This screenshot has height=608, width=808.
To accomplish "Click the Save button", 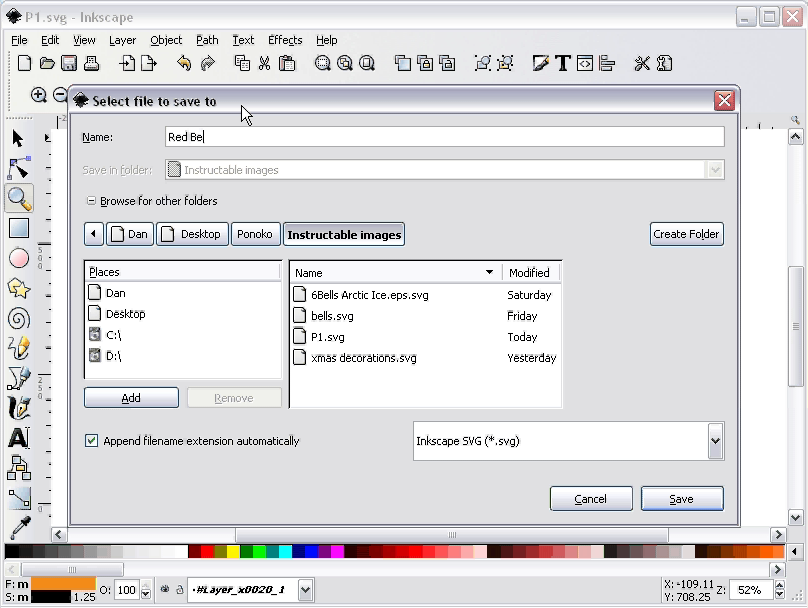I will tap(682, 499).
